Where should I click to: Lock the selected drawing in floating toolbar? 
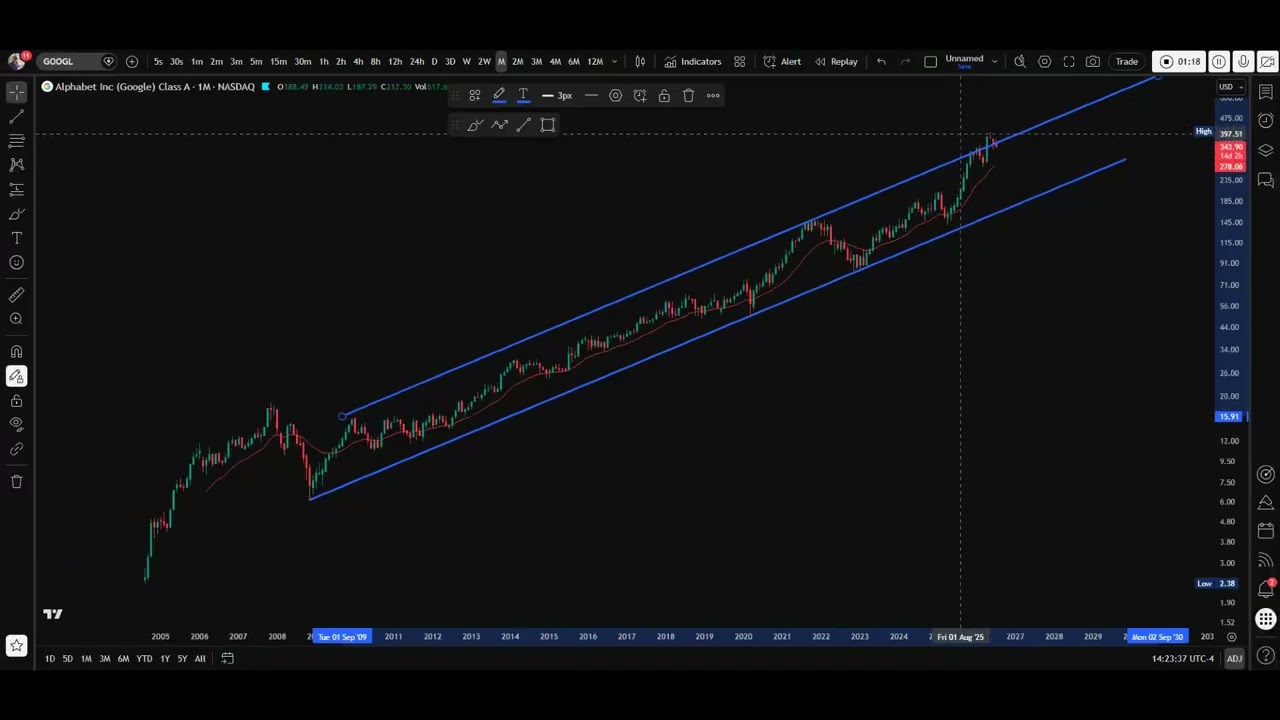coord(664,96)
